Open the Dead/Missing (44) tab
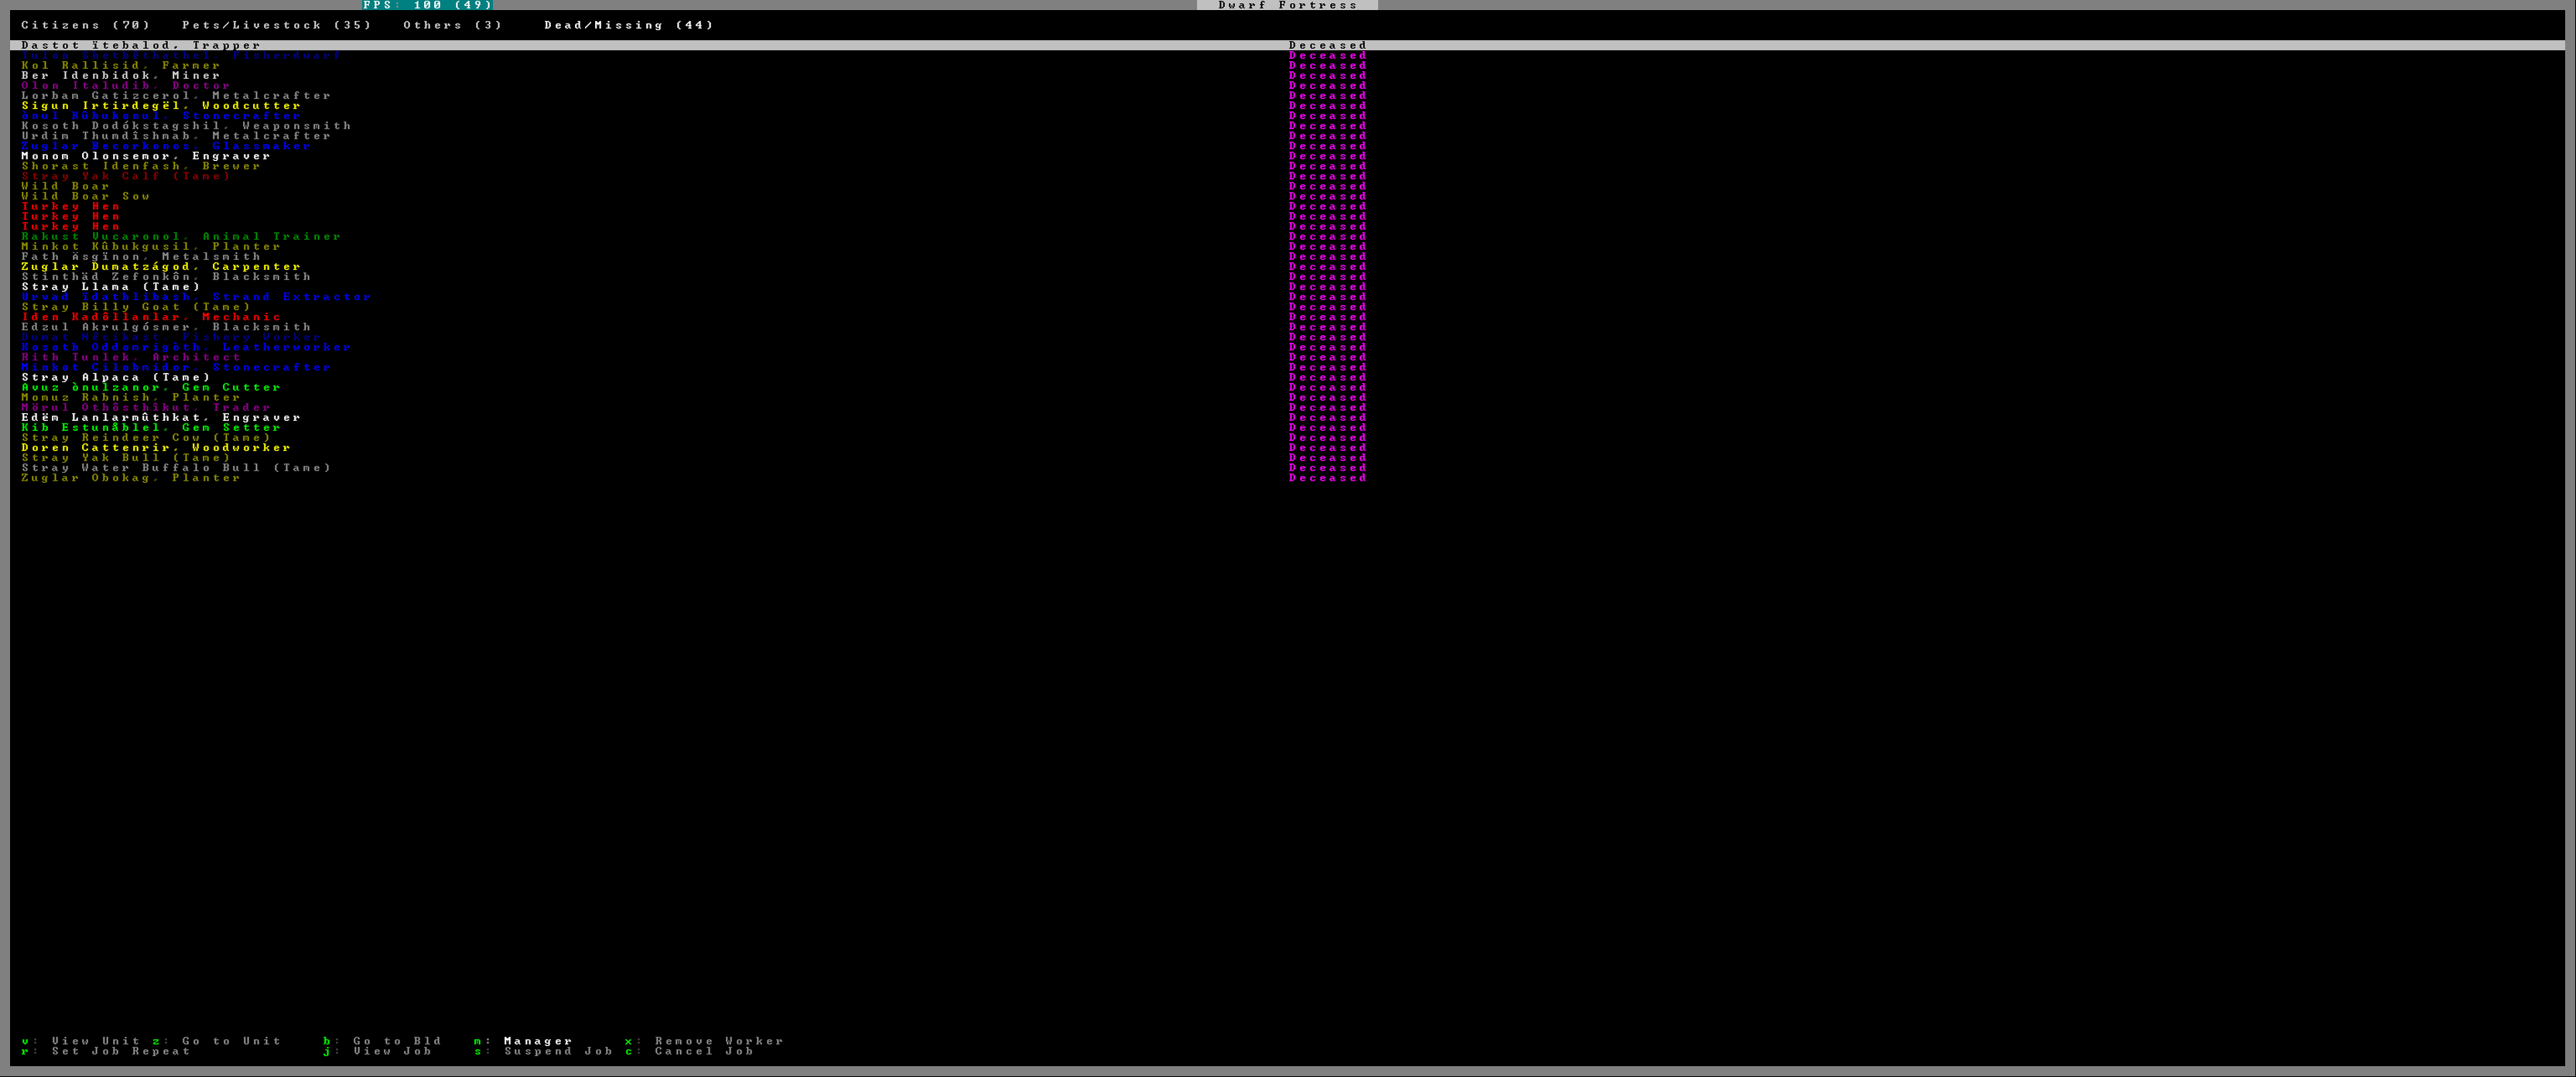 click(x=629, y=25)
